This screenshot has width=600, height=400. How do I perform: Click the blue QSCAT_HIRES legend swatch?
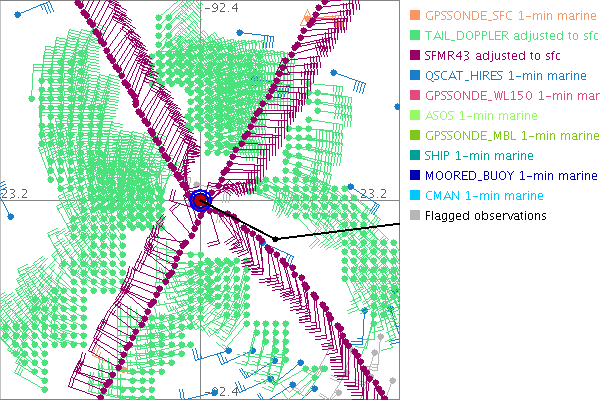412,75
